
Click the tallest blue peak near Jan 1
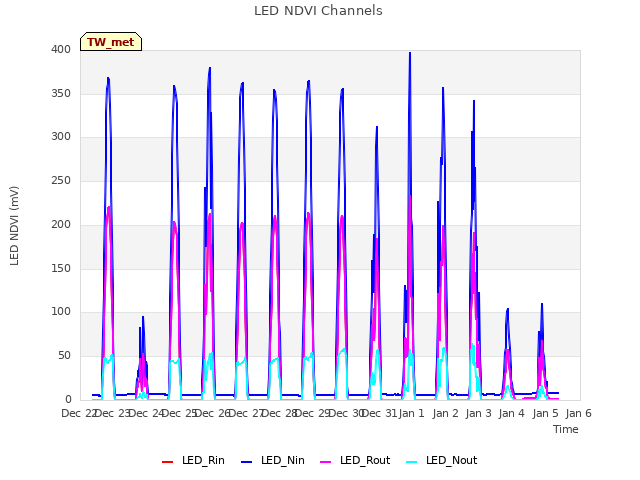pos(410,53)
